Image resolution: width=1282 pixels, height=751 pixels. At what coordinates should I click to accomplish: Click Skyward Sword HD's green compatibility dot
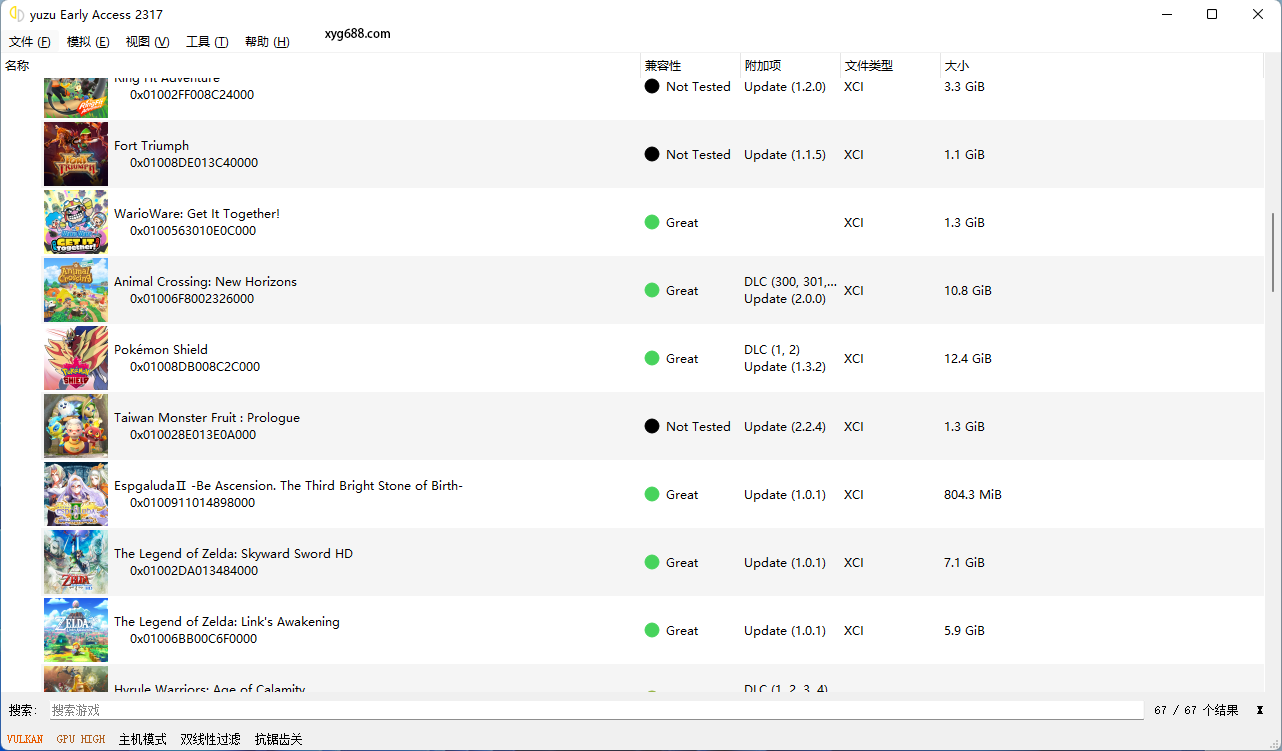652,562
